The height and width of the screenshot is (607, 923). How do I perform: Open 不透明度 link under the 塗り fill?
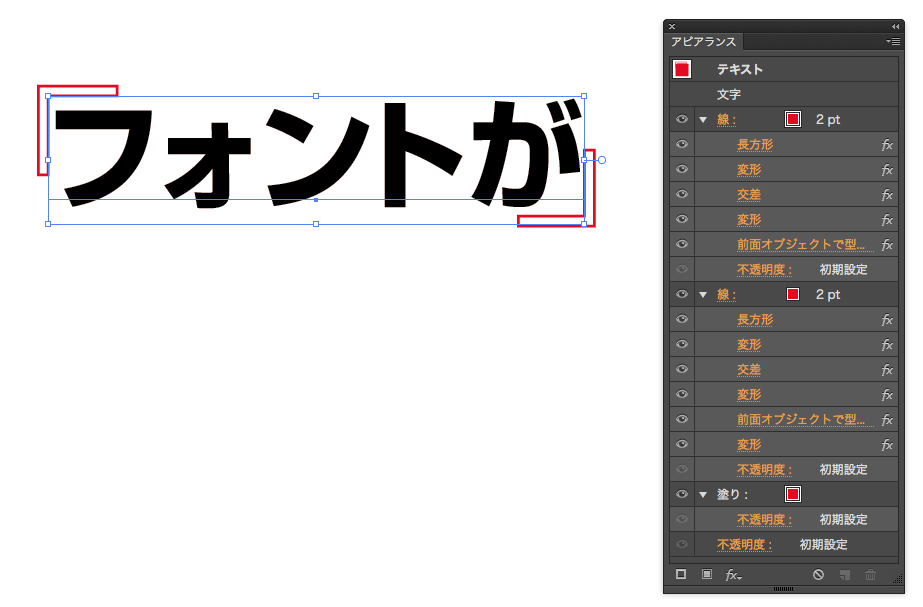click(x=765, y=520)
